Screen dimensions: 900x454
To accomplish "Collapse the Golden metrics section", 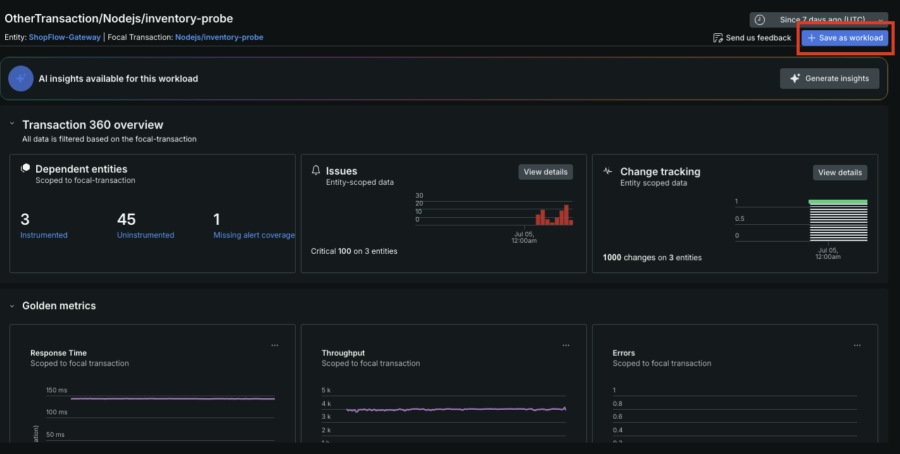I will point(12,306).
